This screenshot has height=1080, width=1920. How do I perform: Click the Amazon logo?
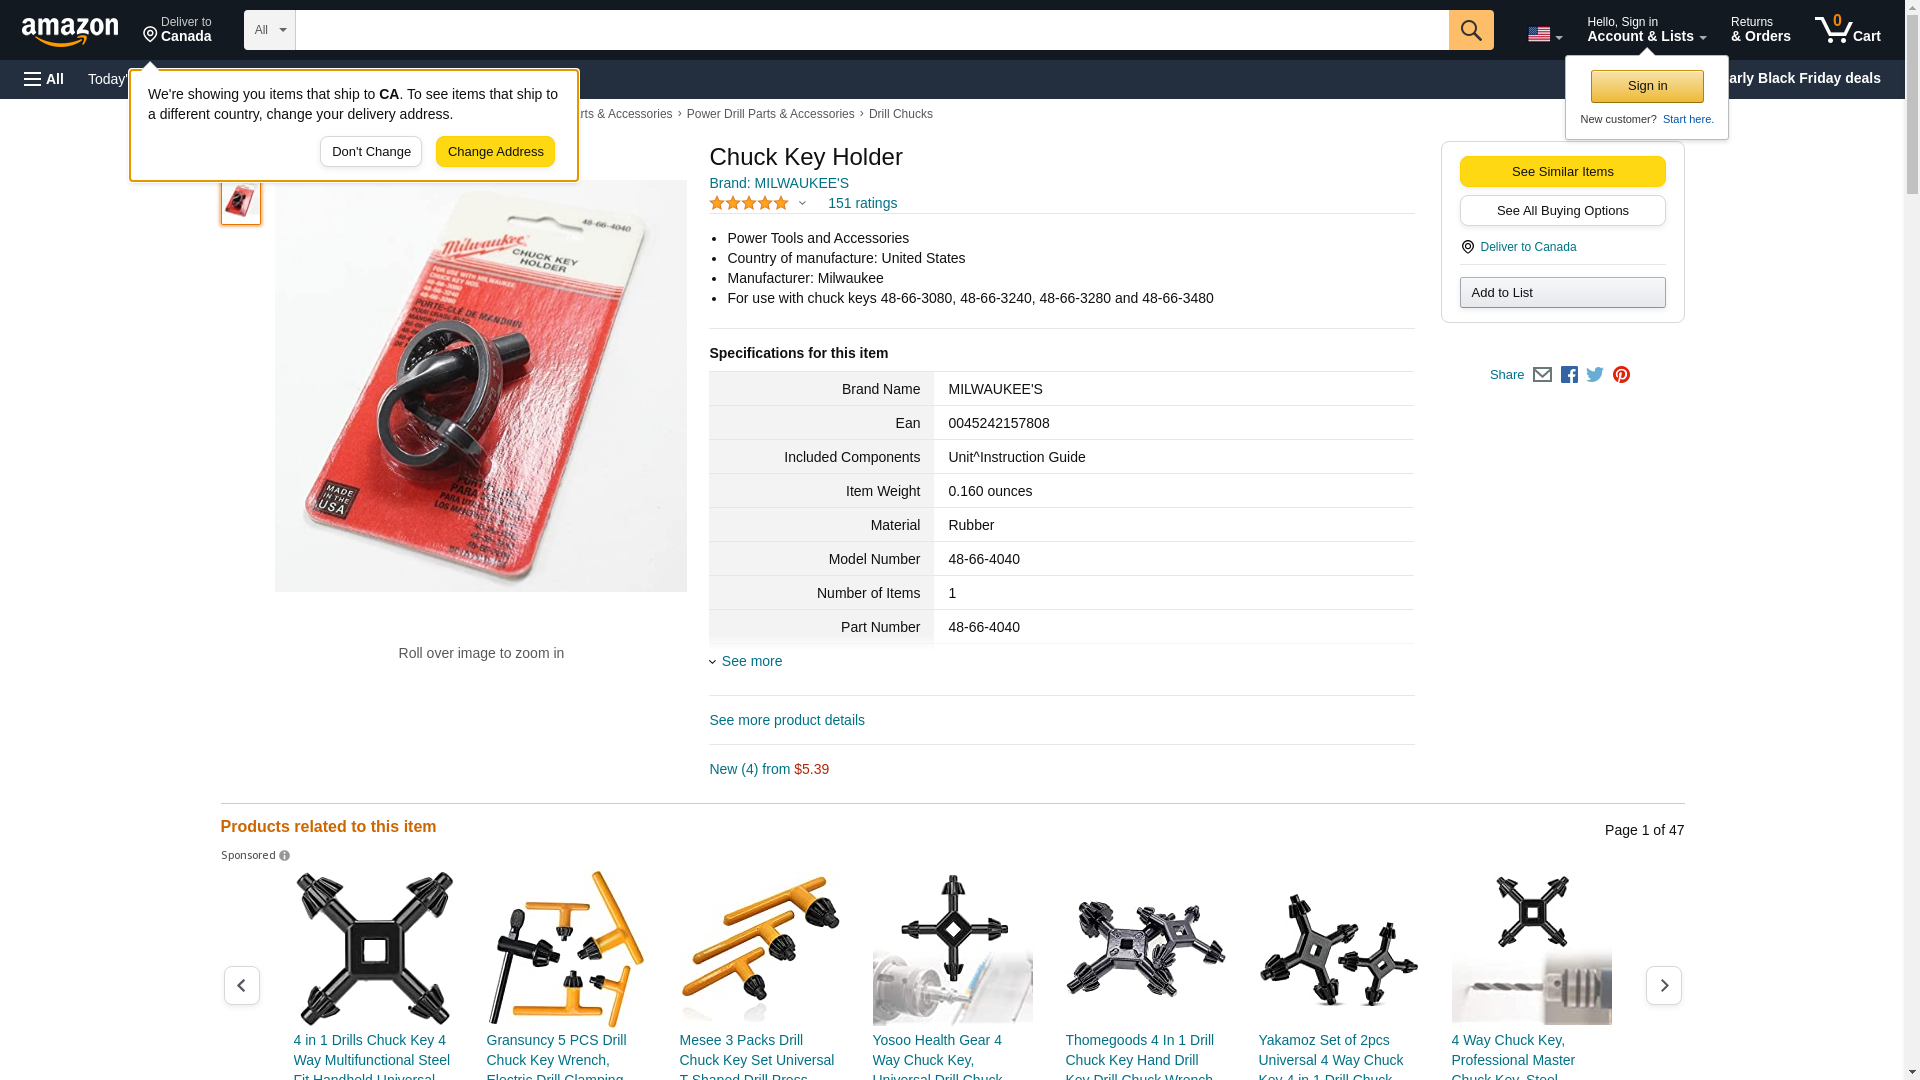[70, 31]
